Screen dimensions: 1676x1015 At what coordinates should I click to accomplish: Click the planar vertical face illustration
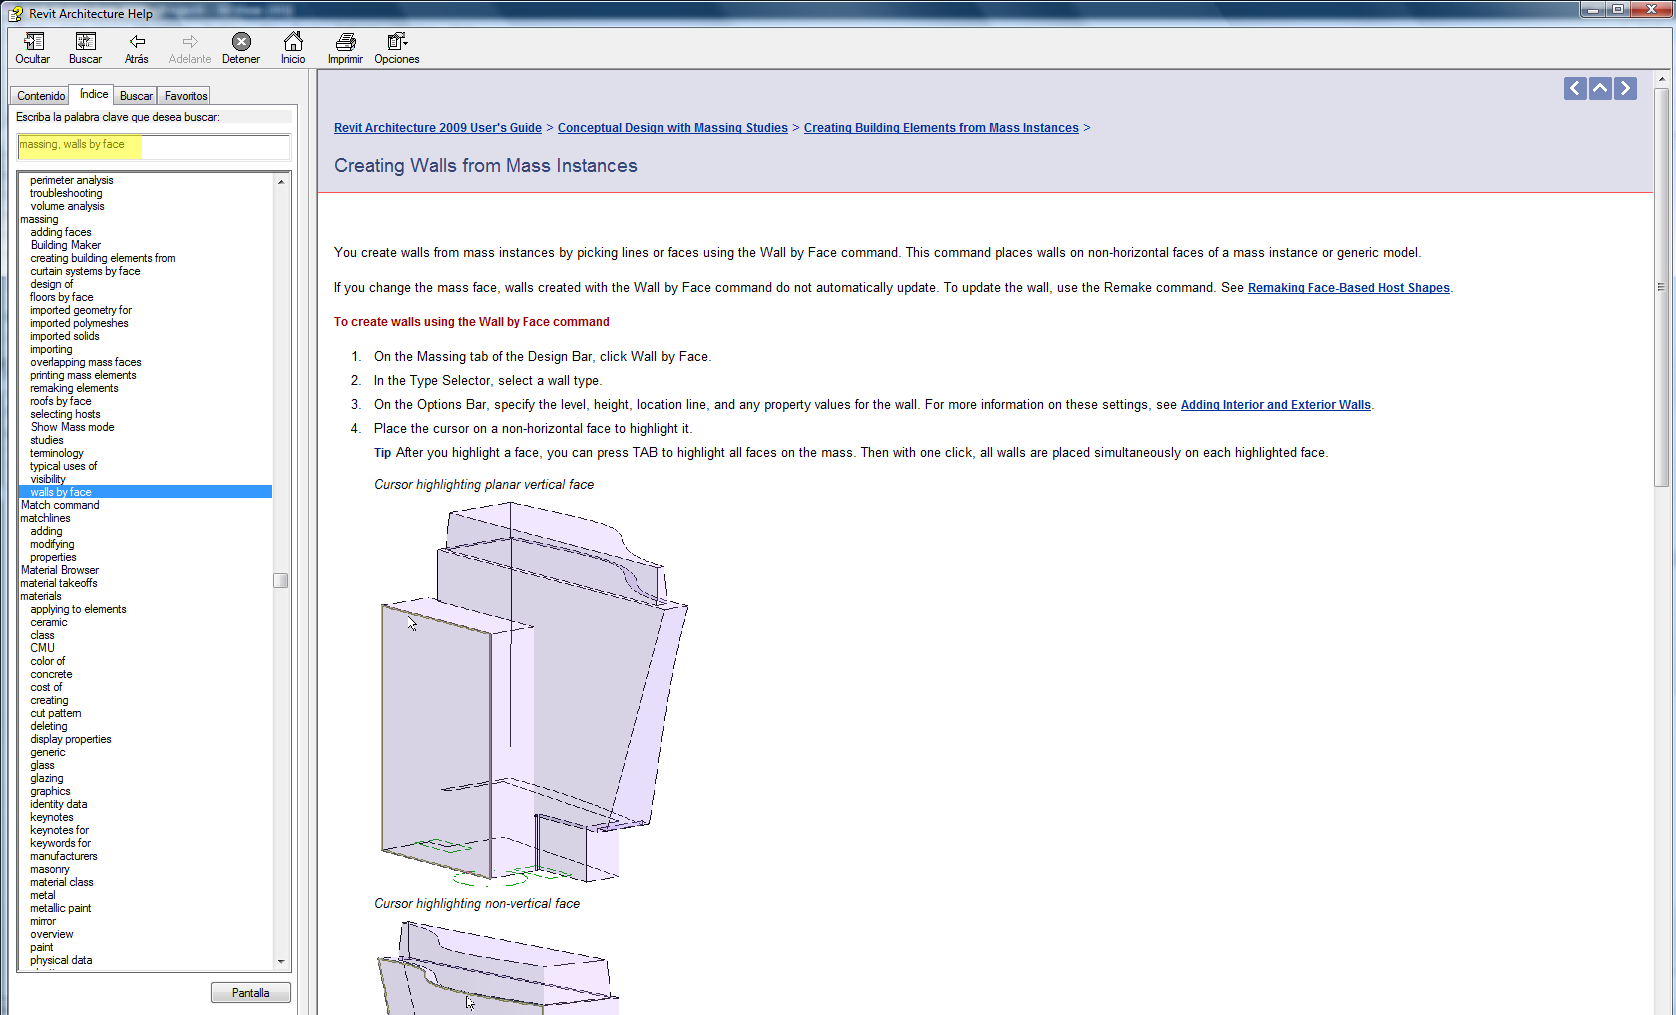pos(533,695)
